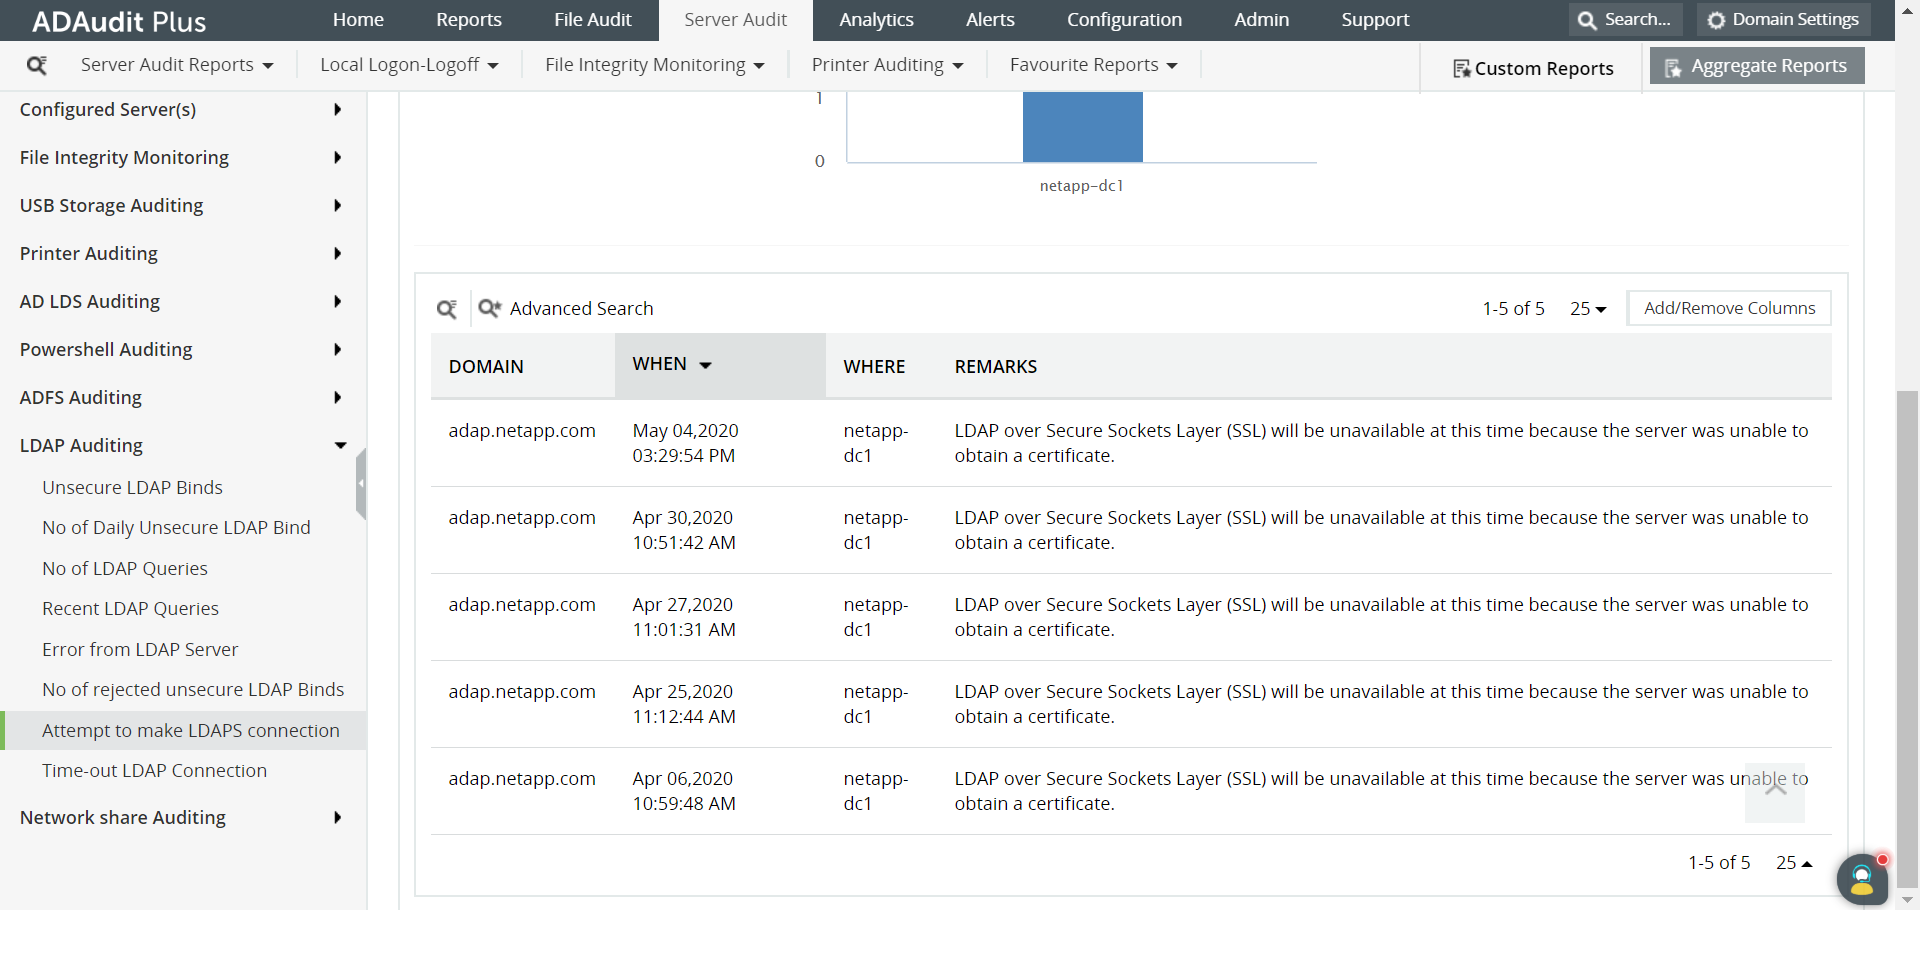The width and height of the screenshot is (1920, 972).
Task: Open Domain Settings
Action: tap(1783, 20)
